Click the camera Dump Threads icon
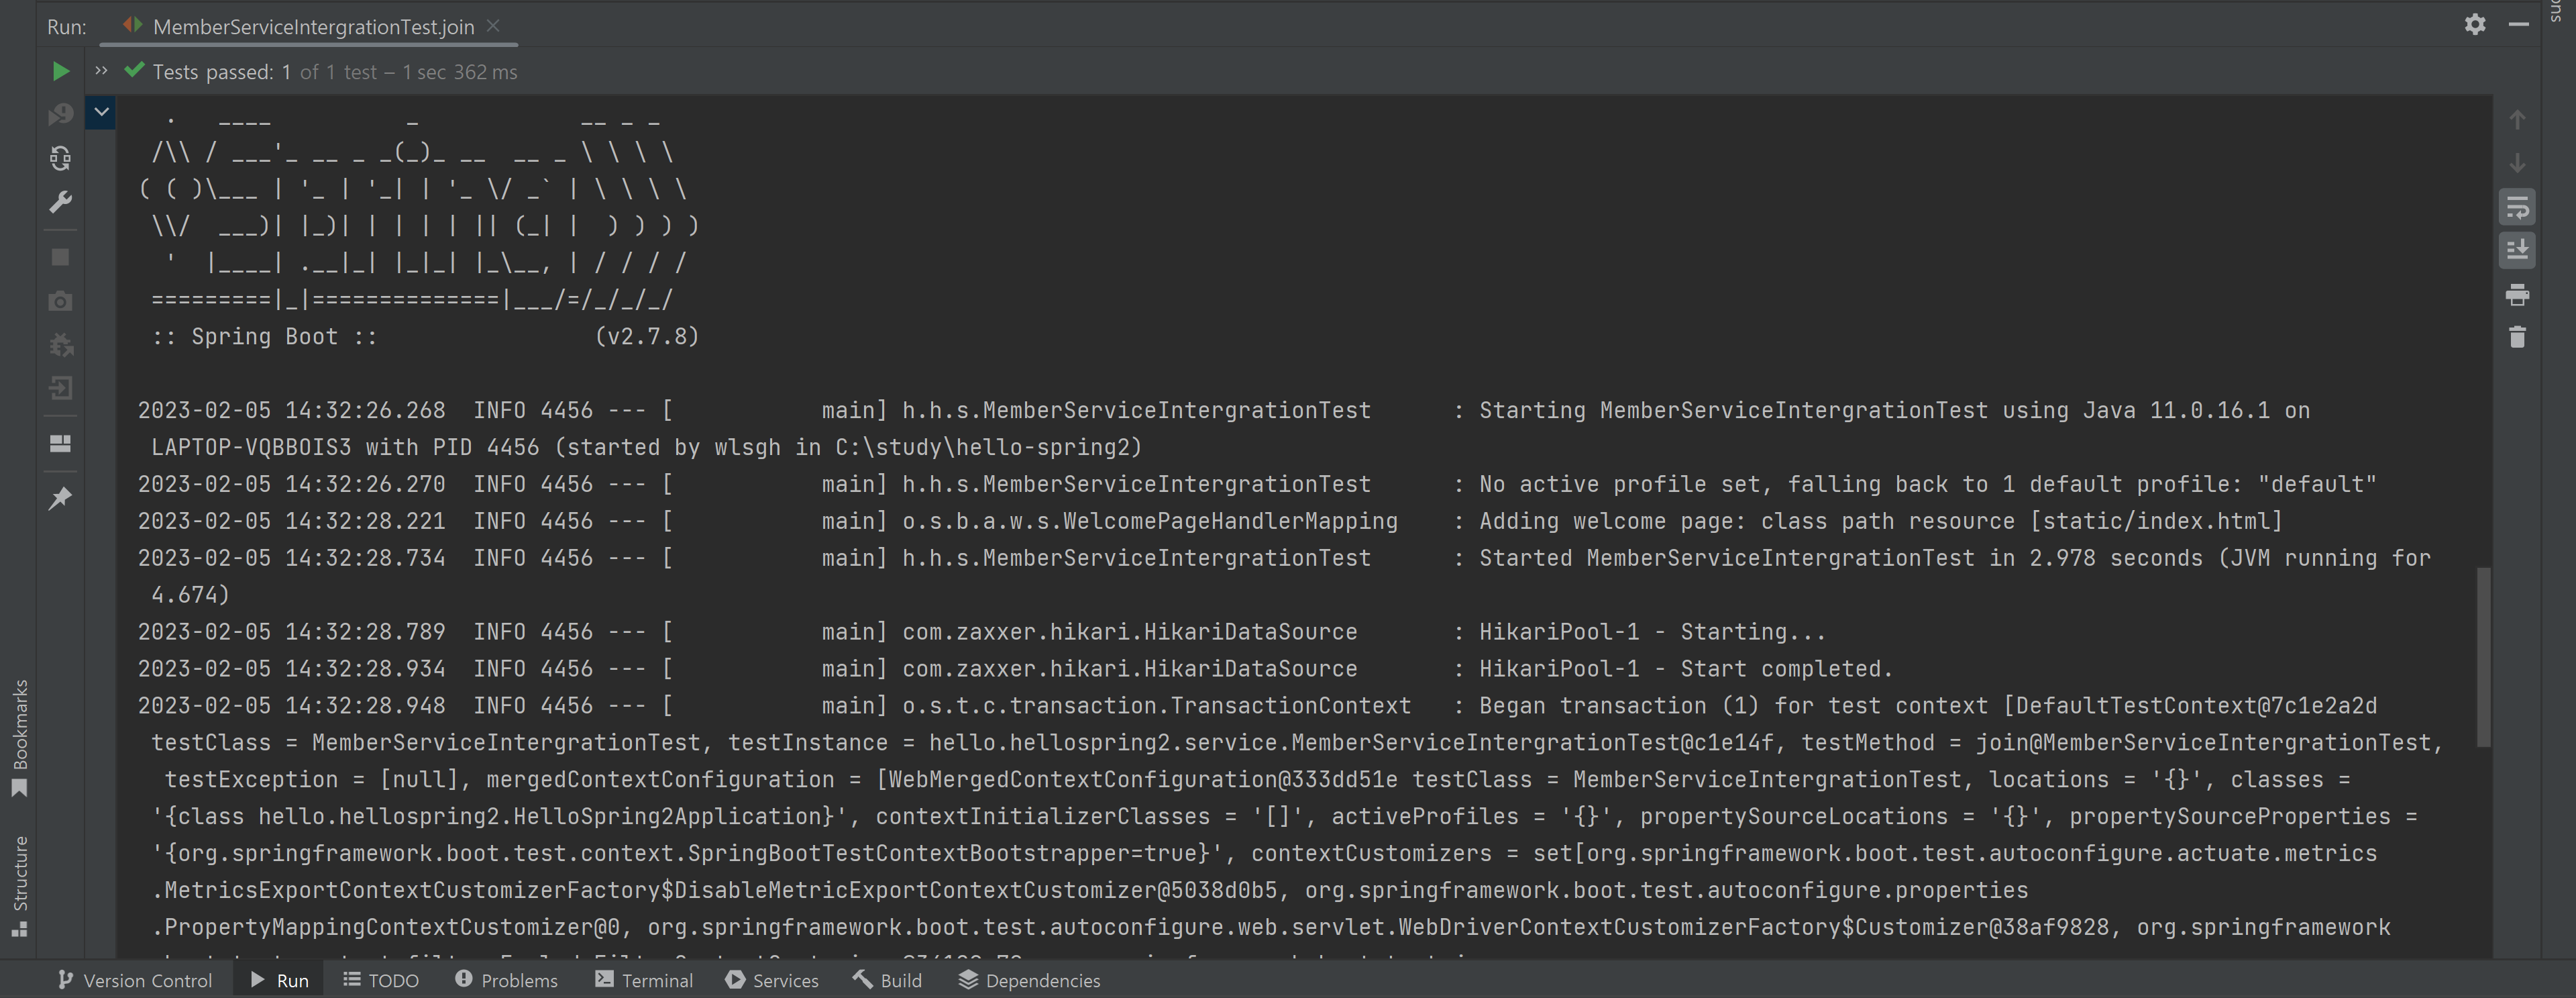 click(x=60, y=301)
